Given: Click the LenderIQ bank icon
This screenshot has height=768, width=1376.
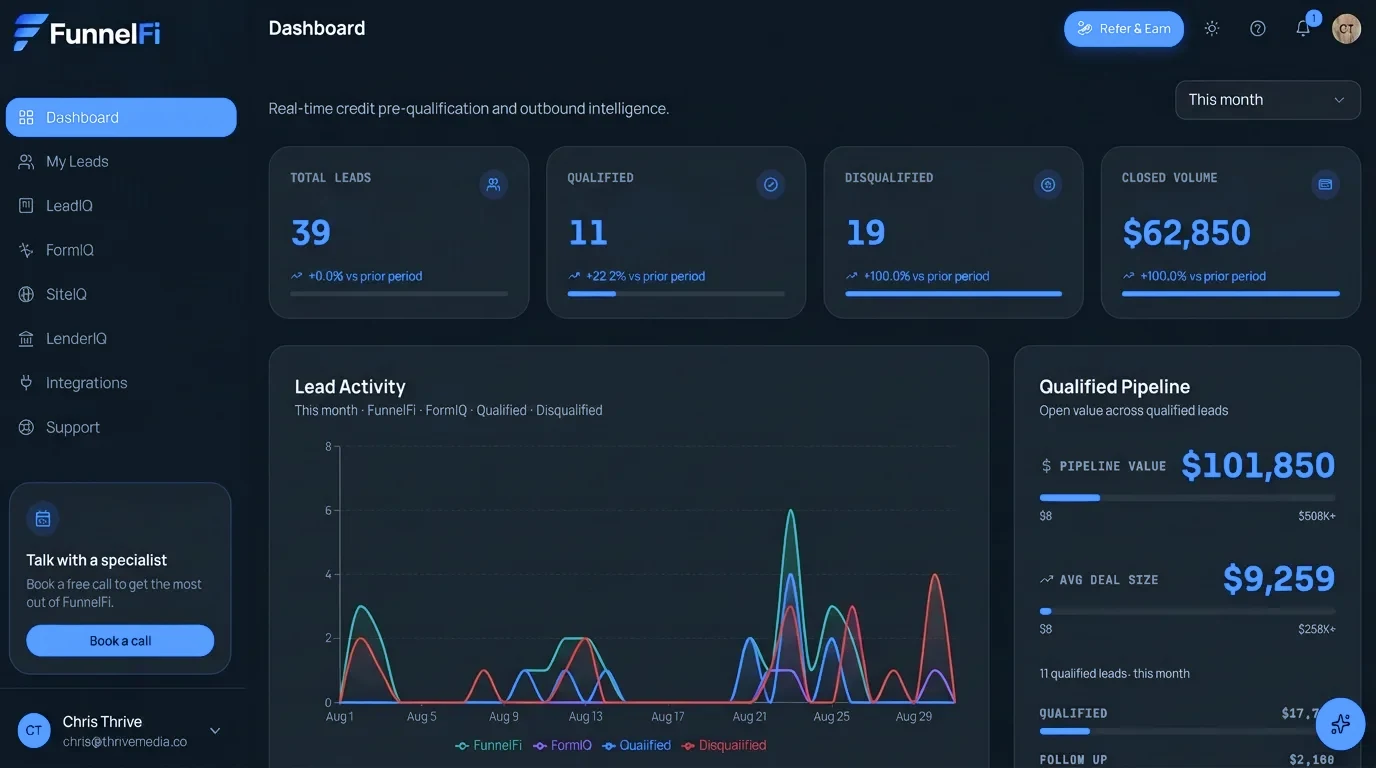Looking at the screenshot, I should [26, 339].
